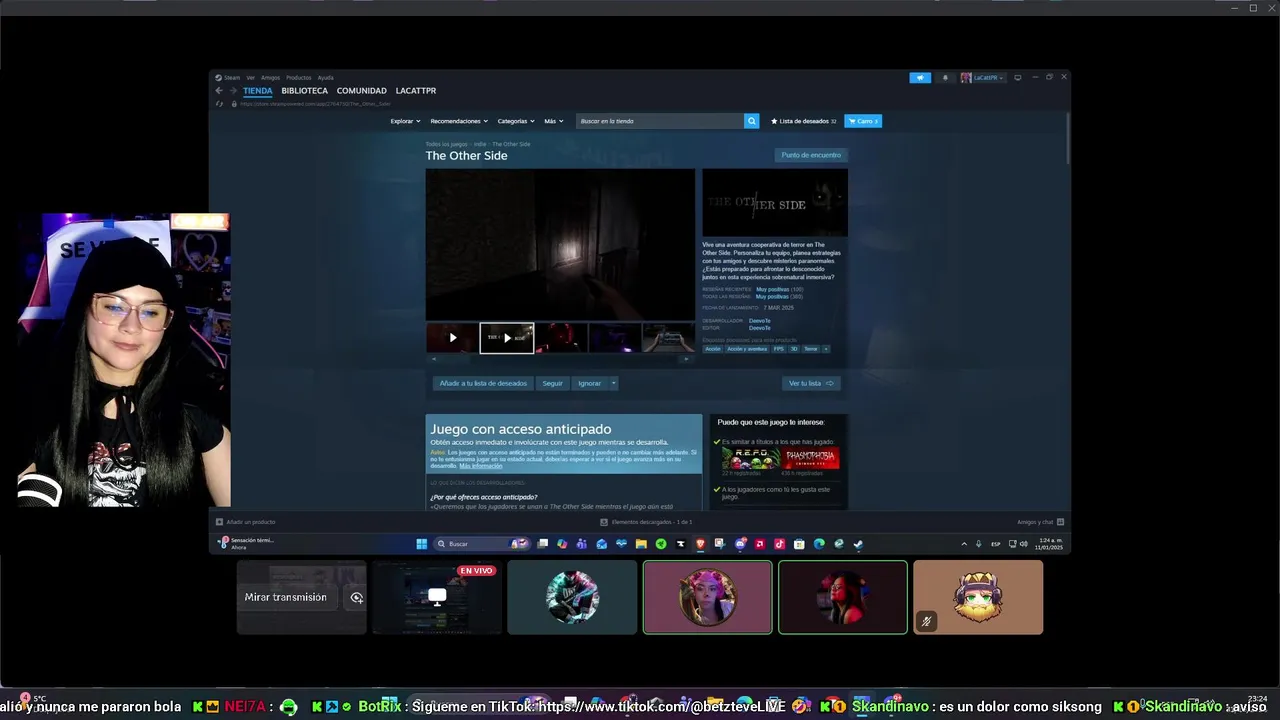1280x720 pixels.
Task: Click the main trailer video area
Action: click(x=560, y=244)
